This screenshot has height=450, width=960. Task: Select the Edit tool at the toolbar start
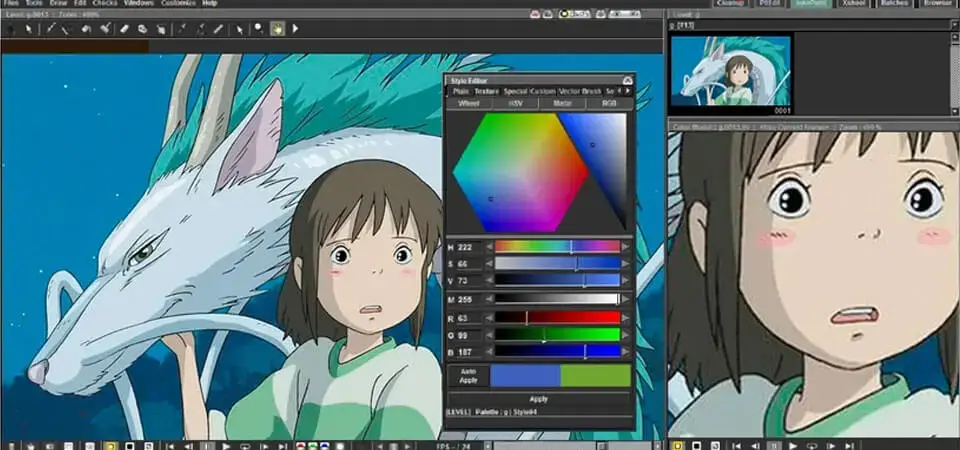[10, 29]
